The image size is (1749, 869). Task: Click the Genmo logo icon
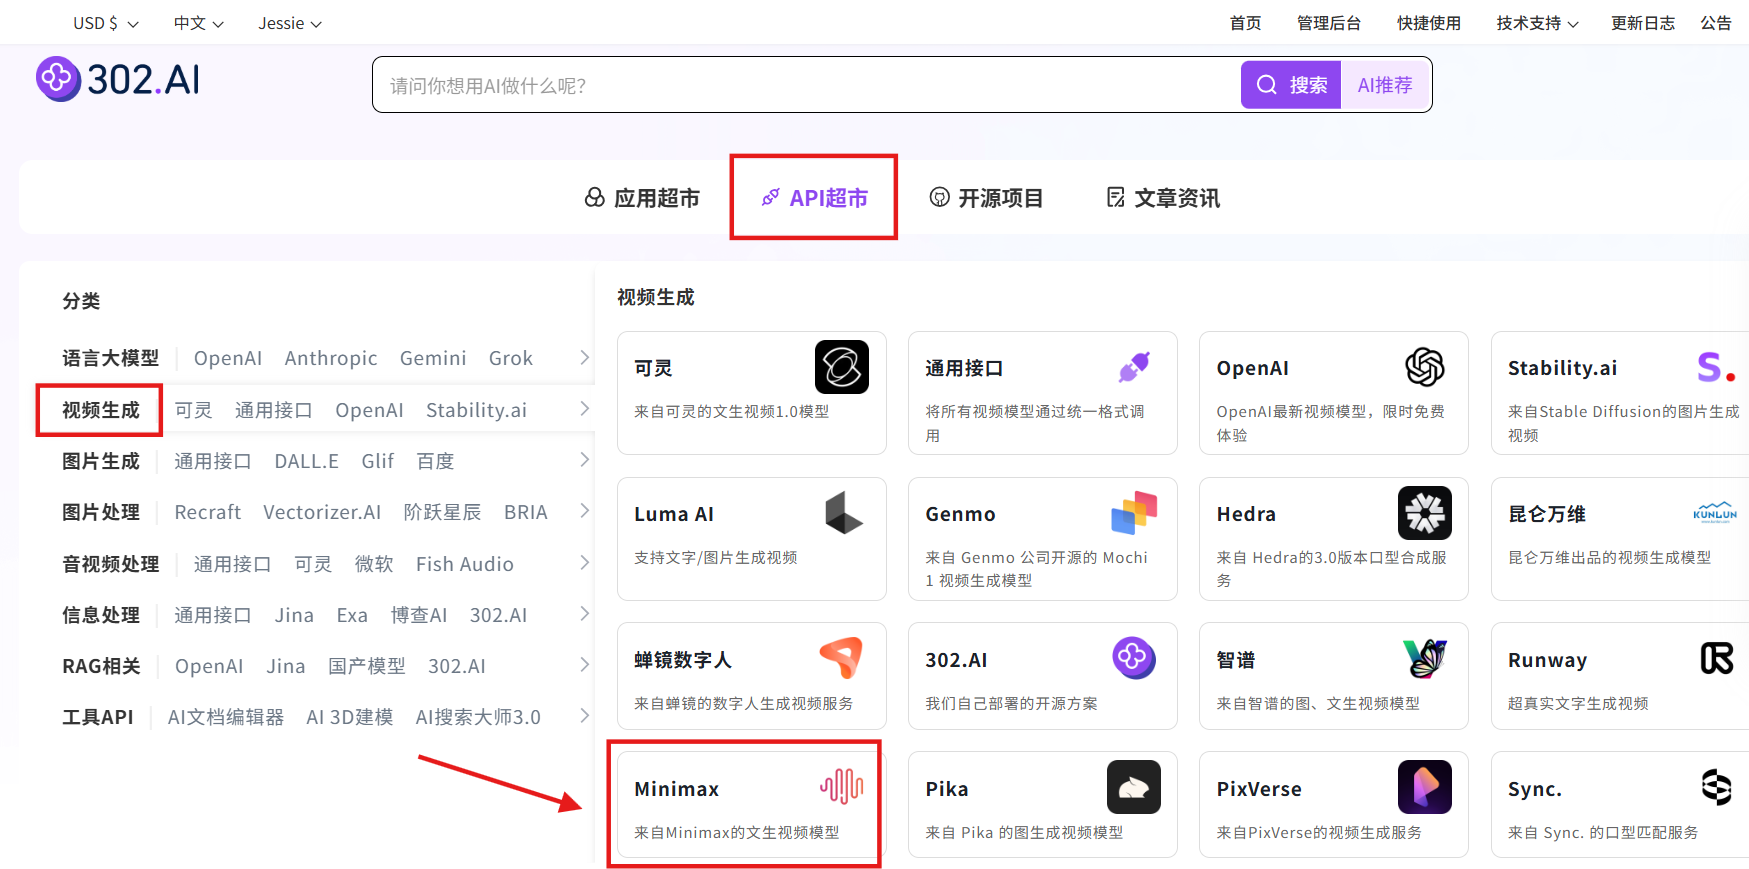[x=1134, y=512]
